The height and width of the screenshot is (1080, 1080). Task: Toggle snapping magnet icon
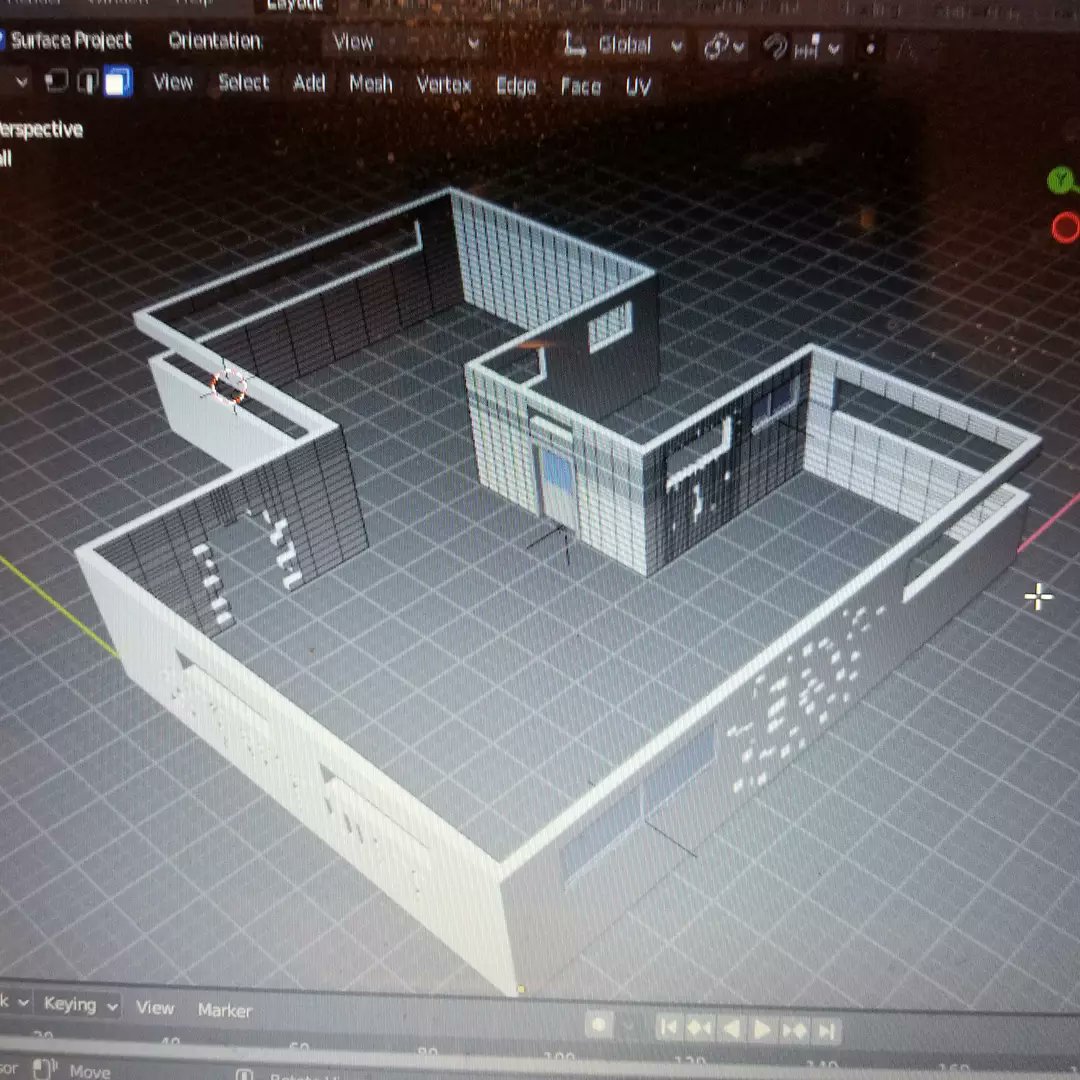coord(775,47)
